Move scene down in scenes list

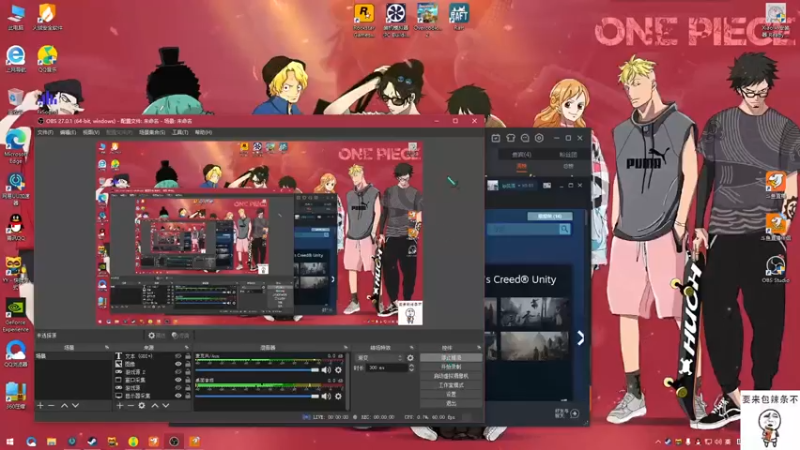coord(76,406)
